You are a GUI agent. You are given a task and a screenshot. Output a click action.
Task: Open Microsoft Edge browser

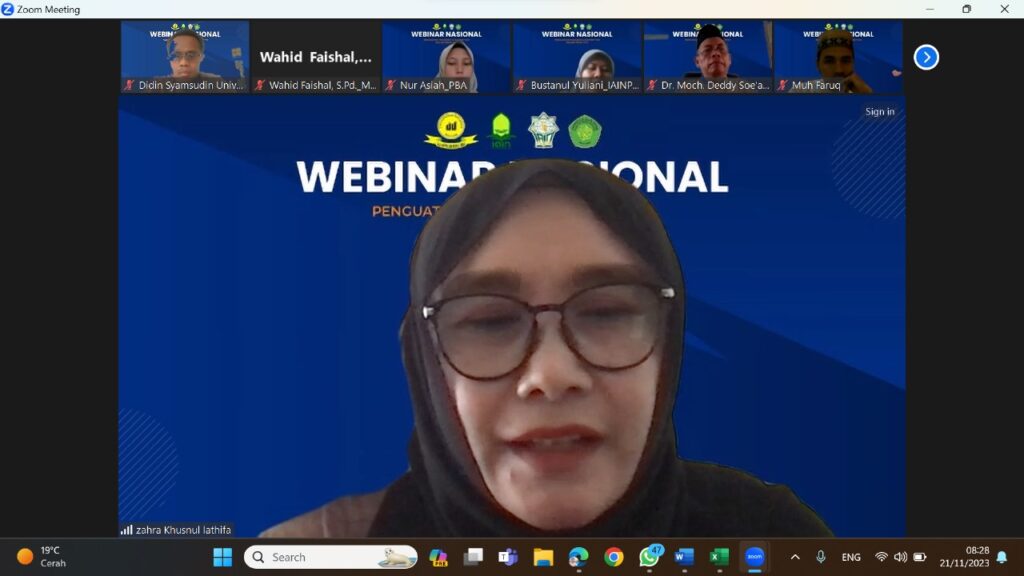pyautogui.click(x=579, y=557)
